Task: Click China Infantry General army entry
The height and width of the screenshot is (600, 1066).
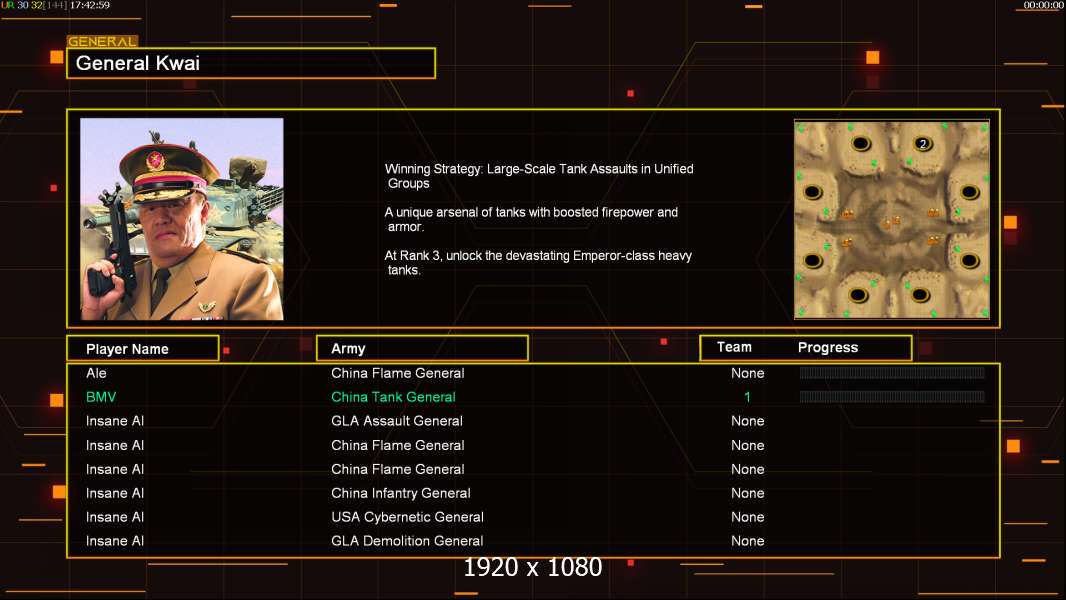Action: click(x=400, y=493)
